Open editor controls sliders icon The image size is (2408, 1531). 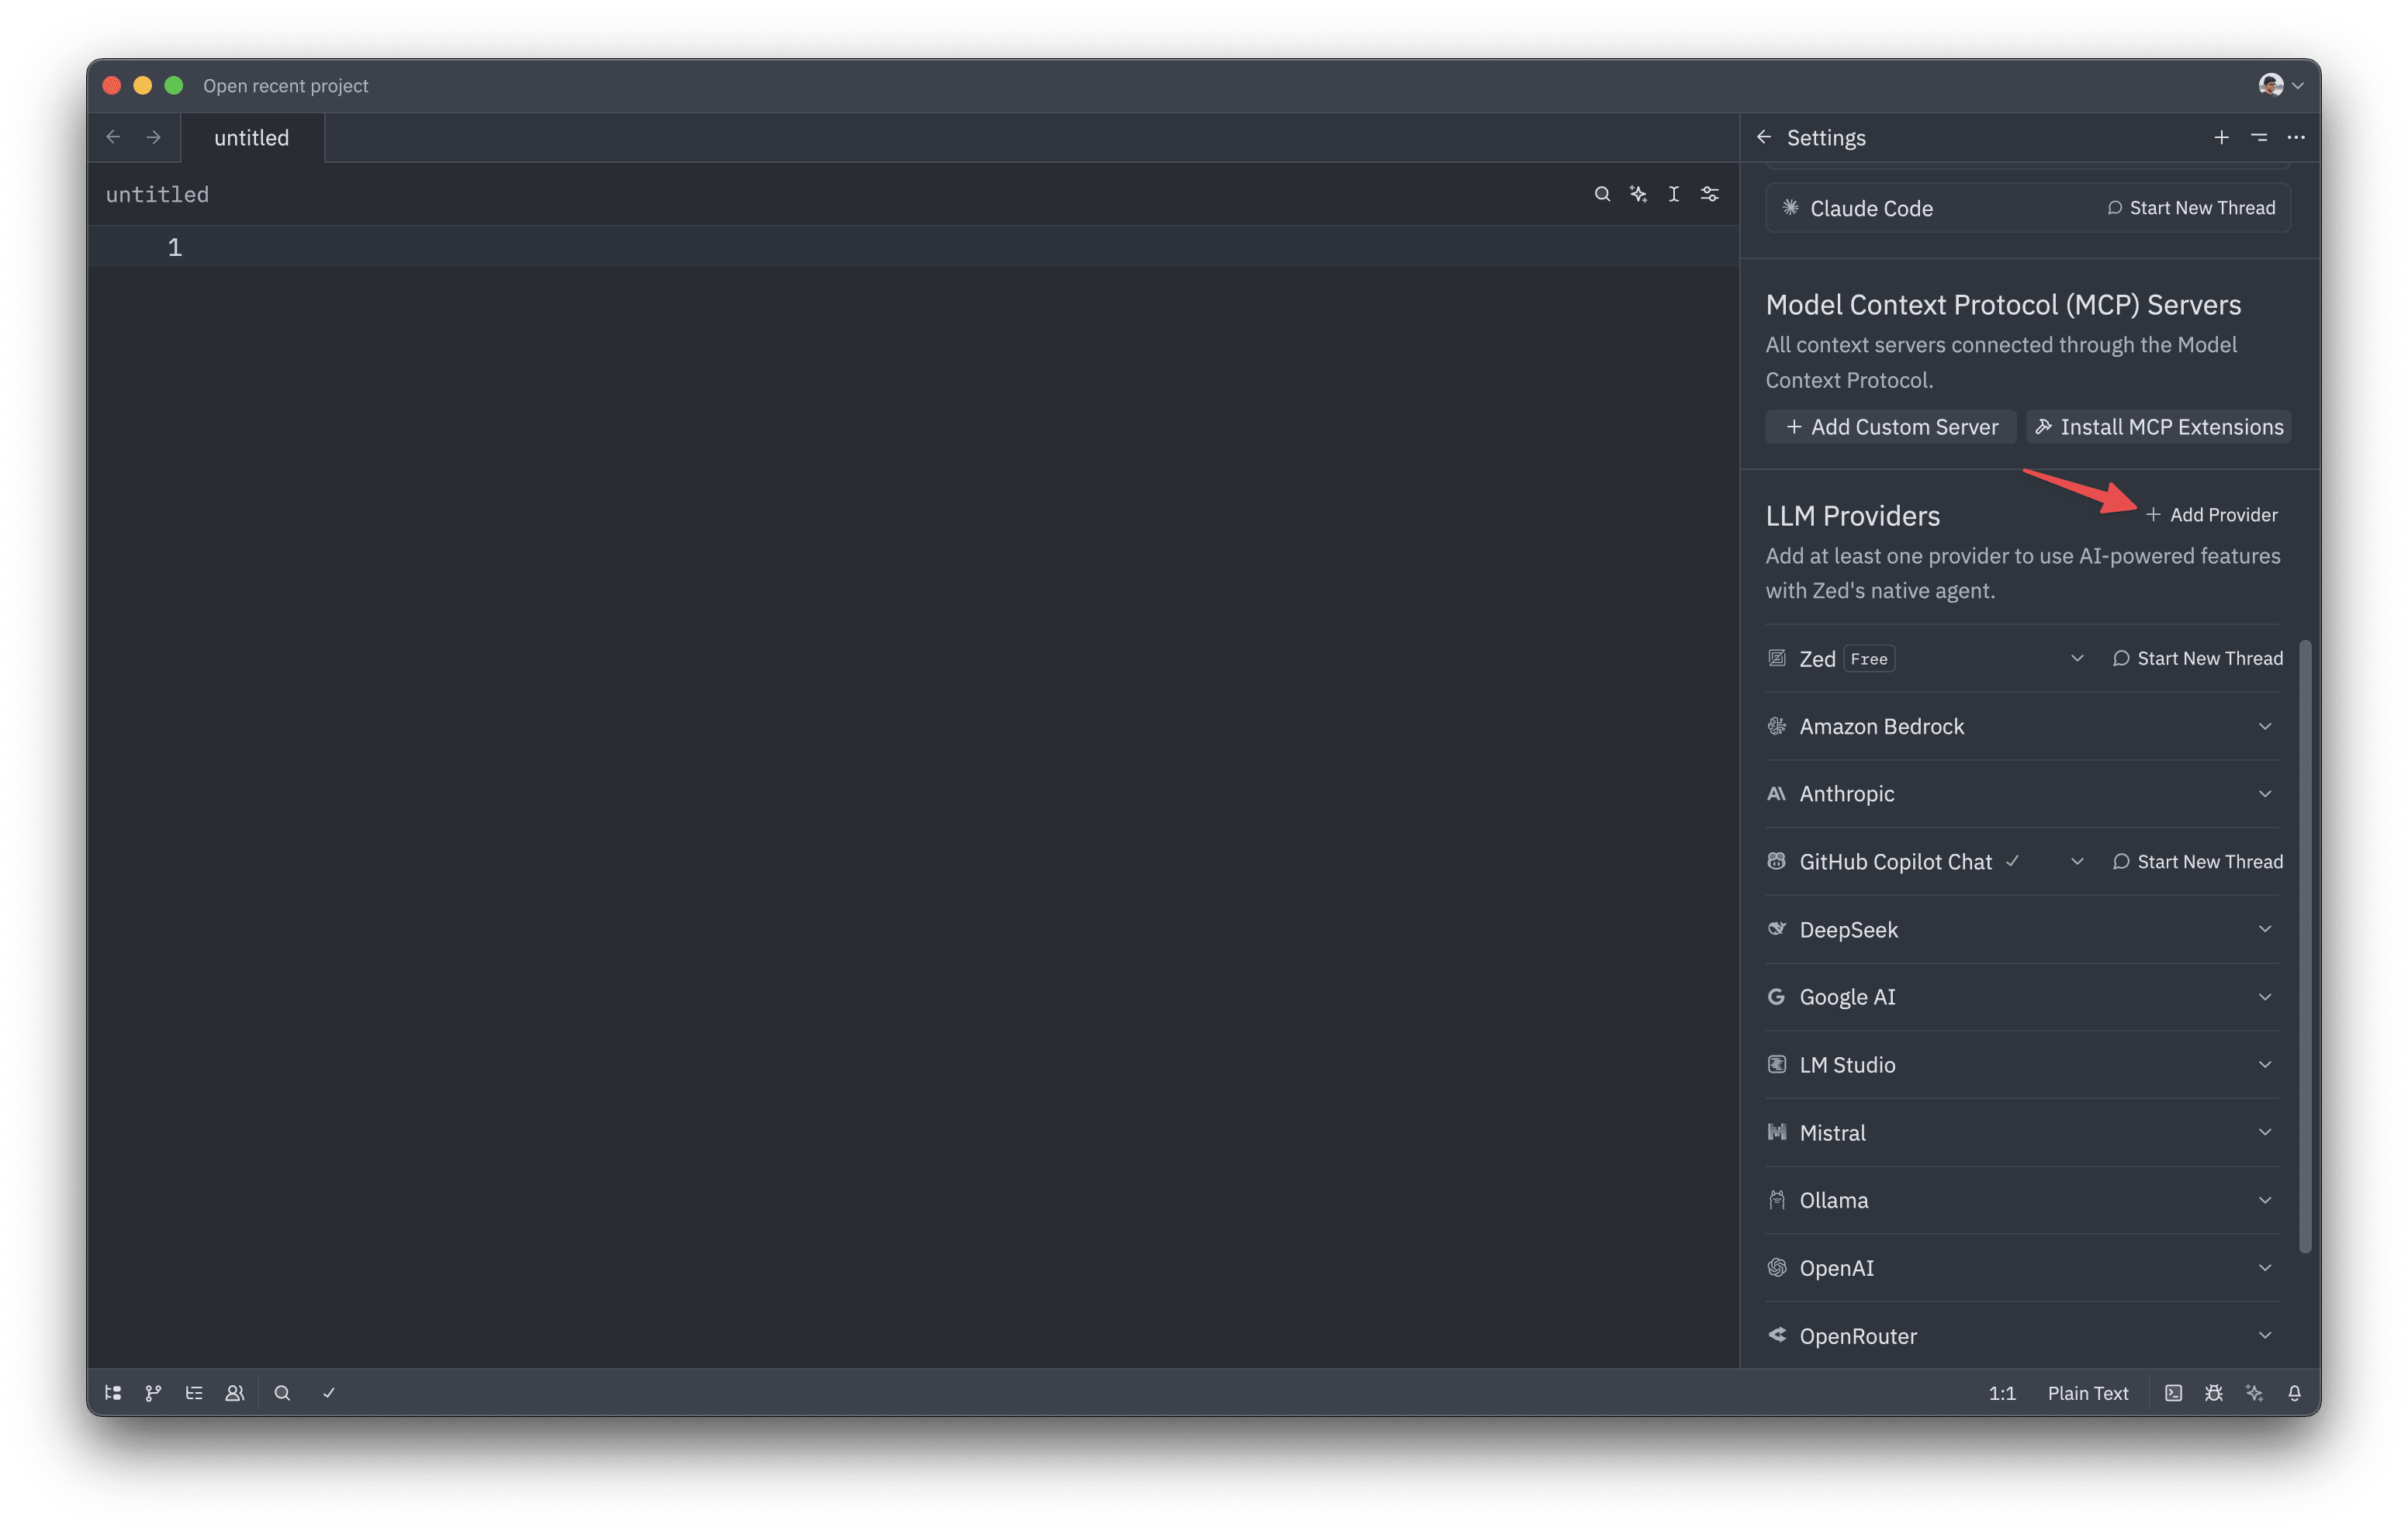[x=1710, y=194]
